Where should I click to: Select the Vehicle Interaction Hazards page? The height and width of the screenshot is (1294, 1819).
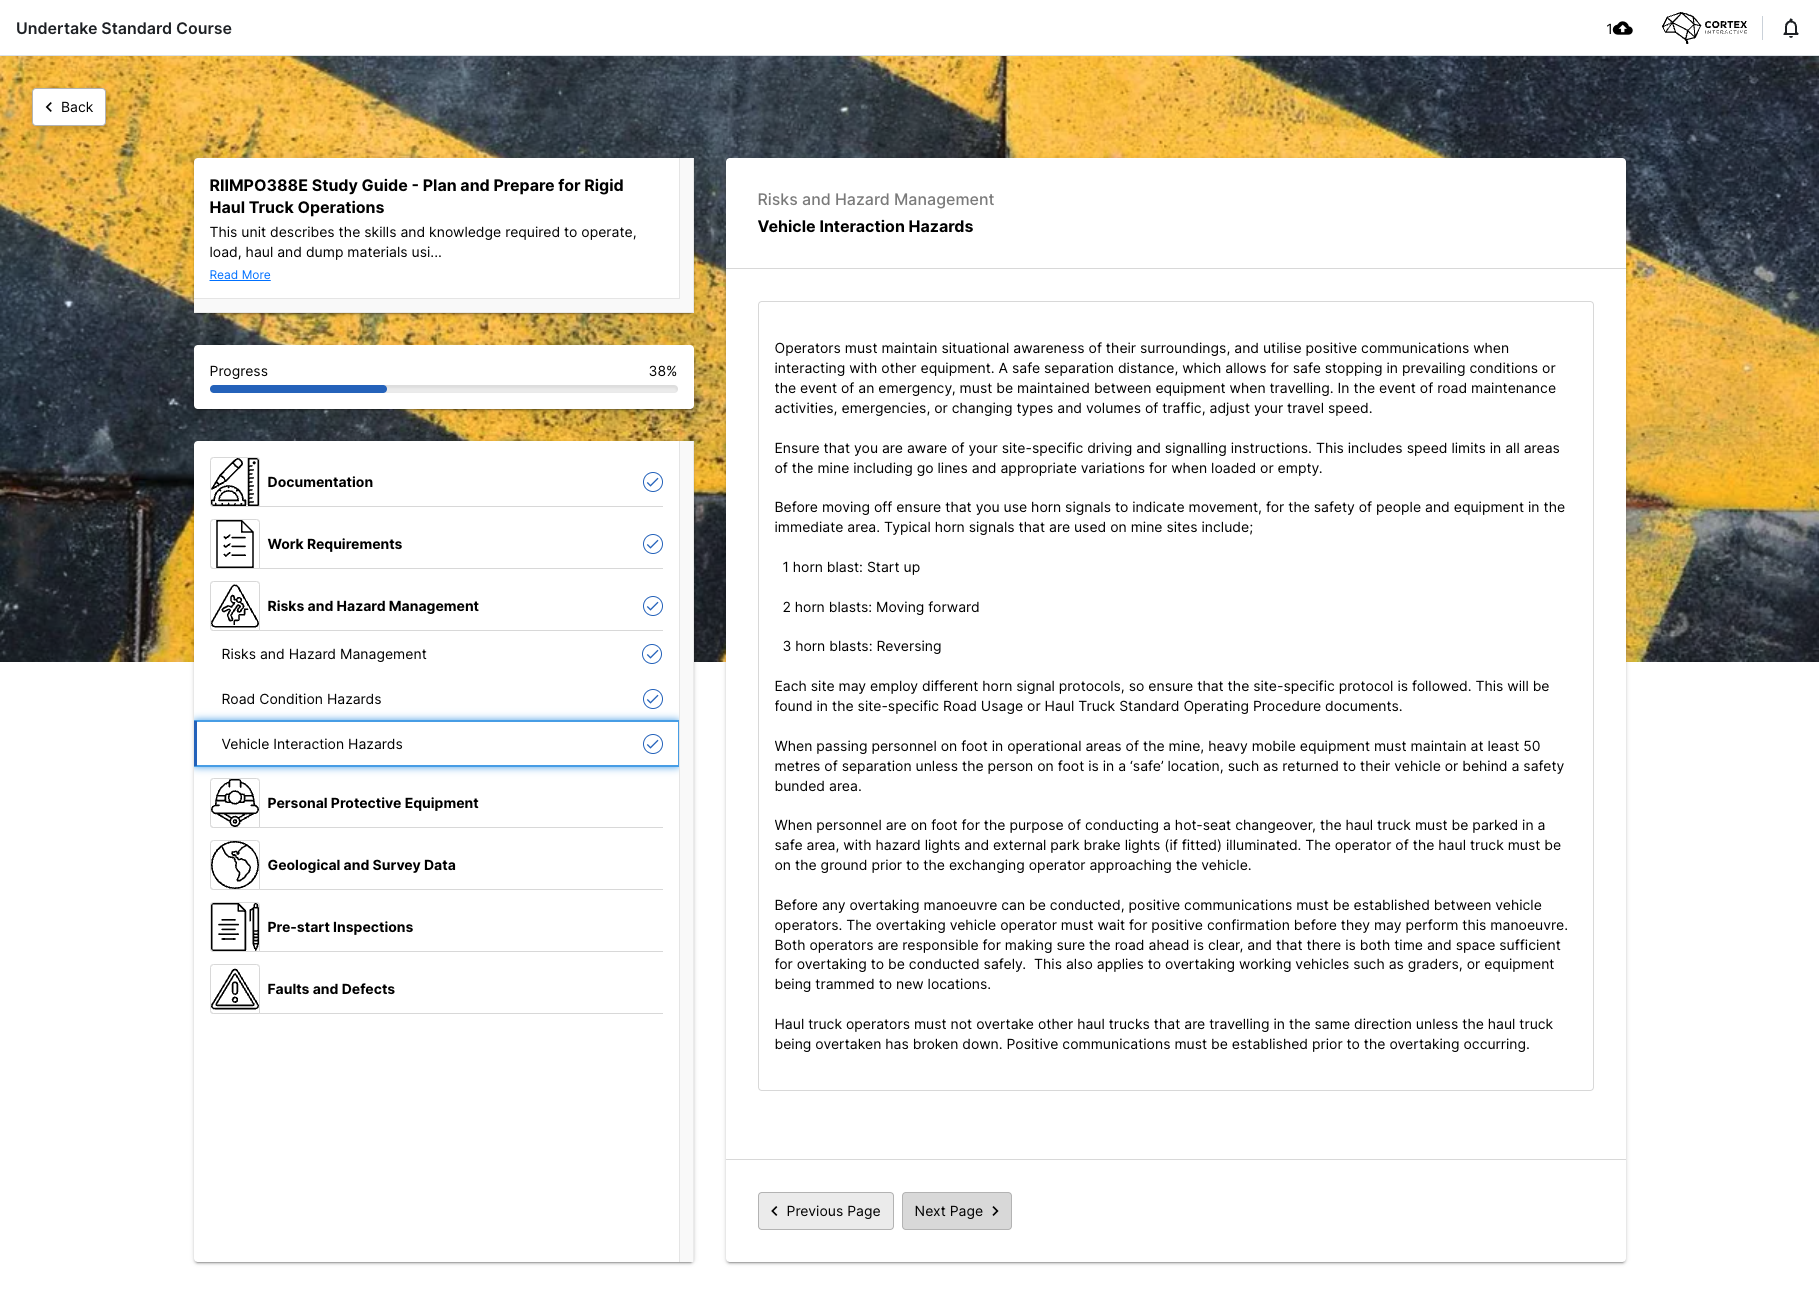(437, 744)
